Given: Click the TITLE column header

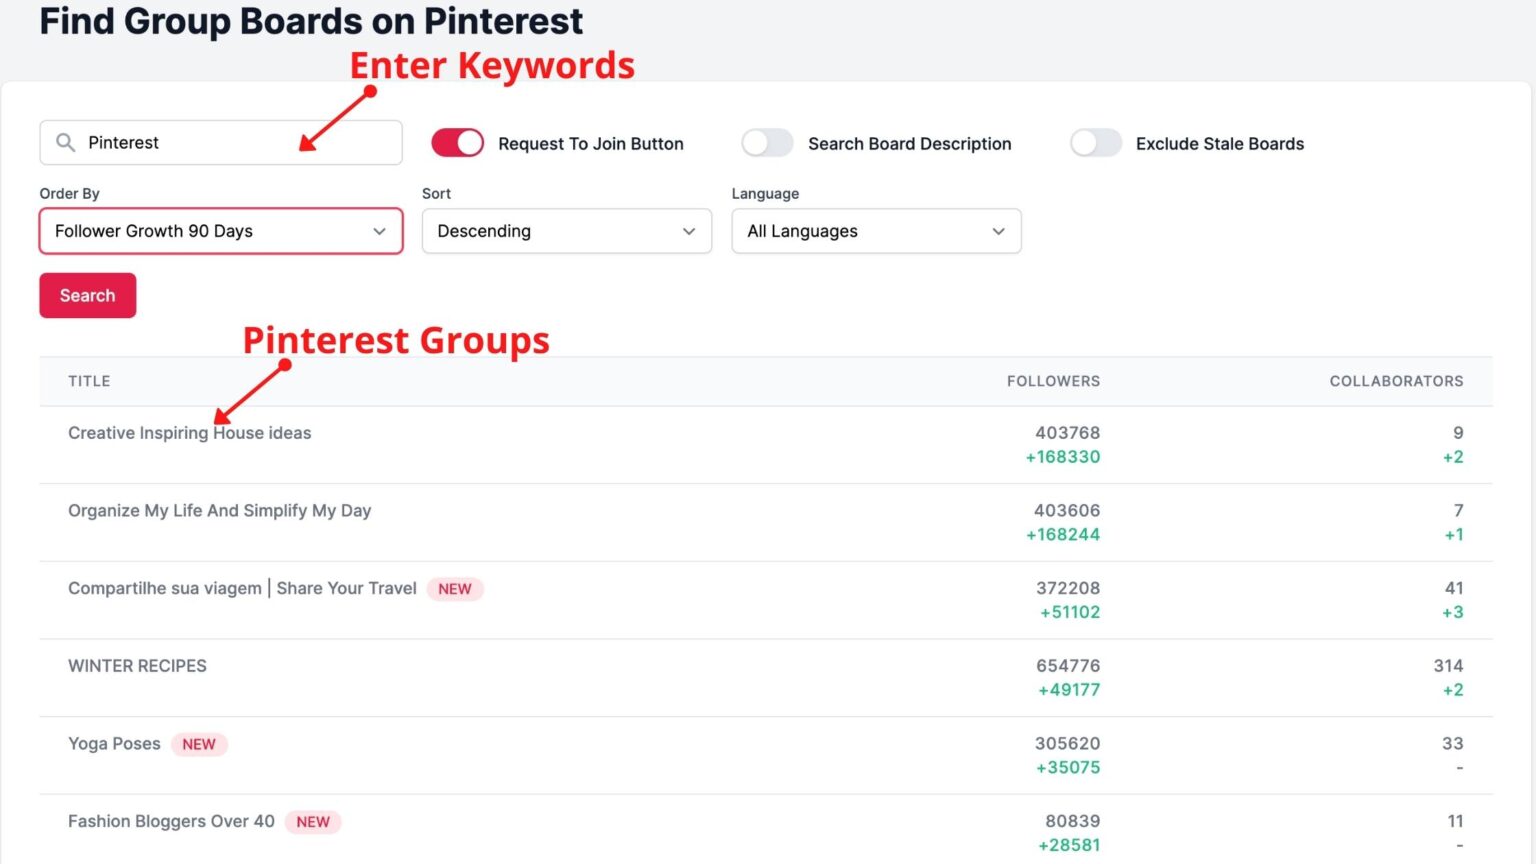Looking at the screenshot, I should (x=88, y=381).
